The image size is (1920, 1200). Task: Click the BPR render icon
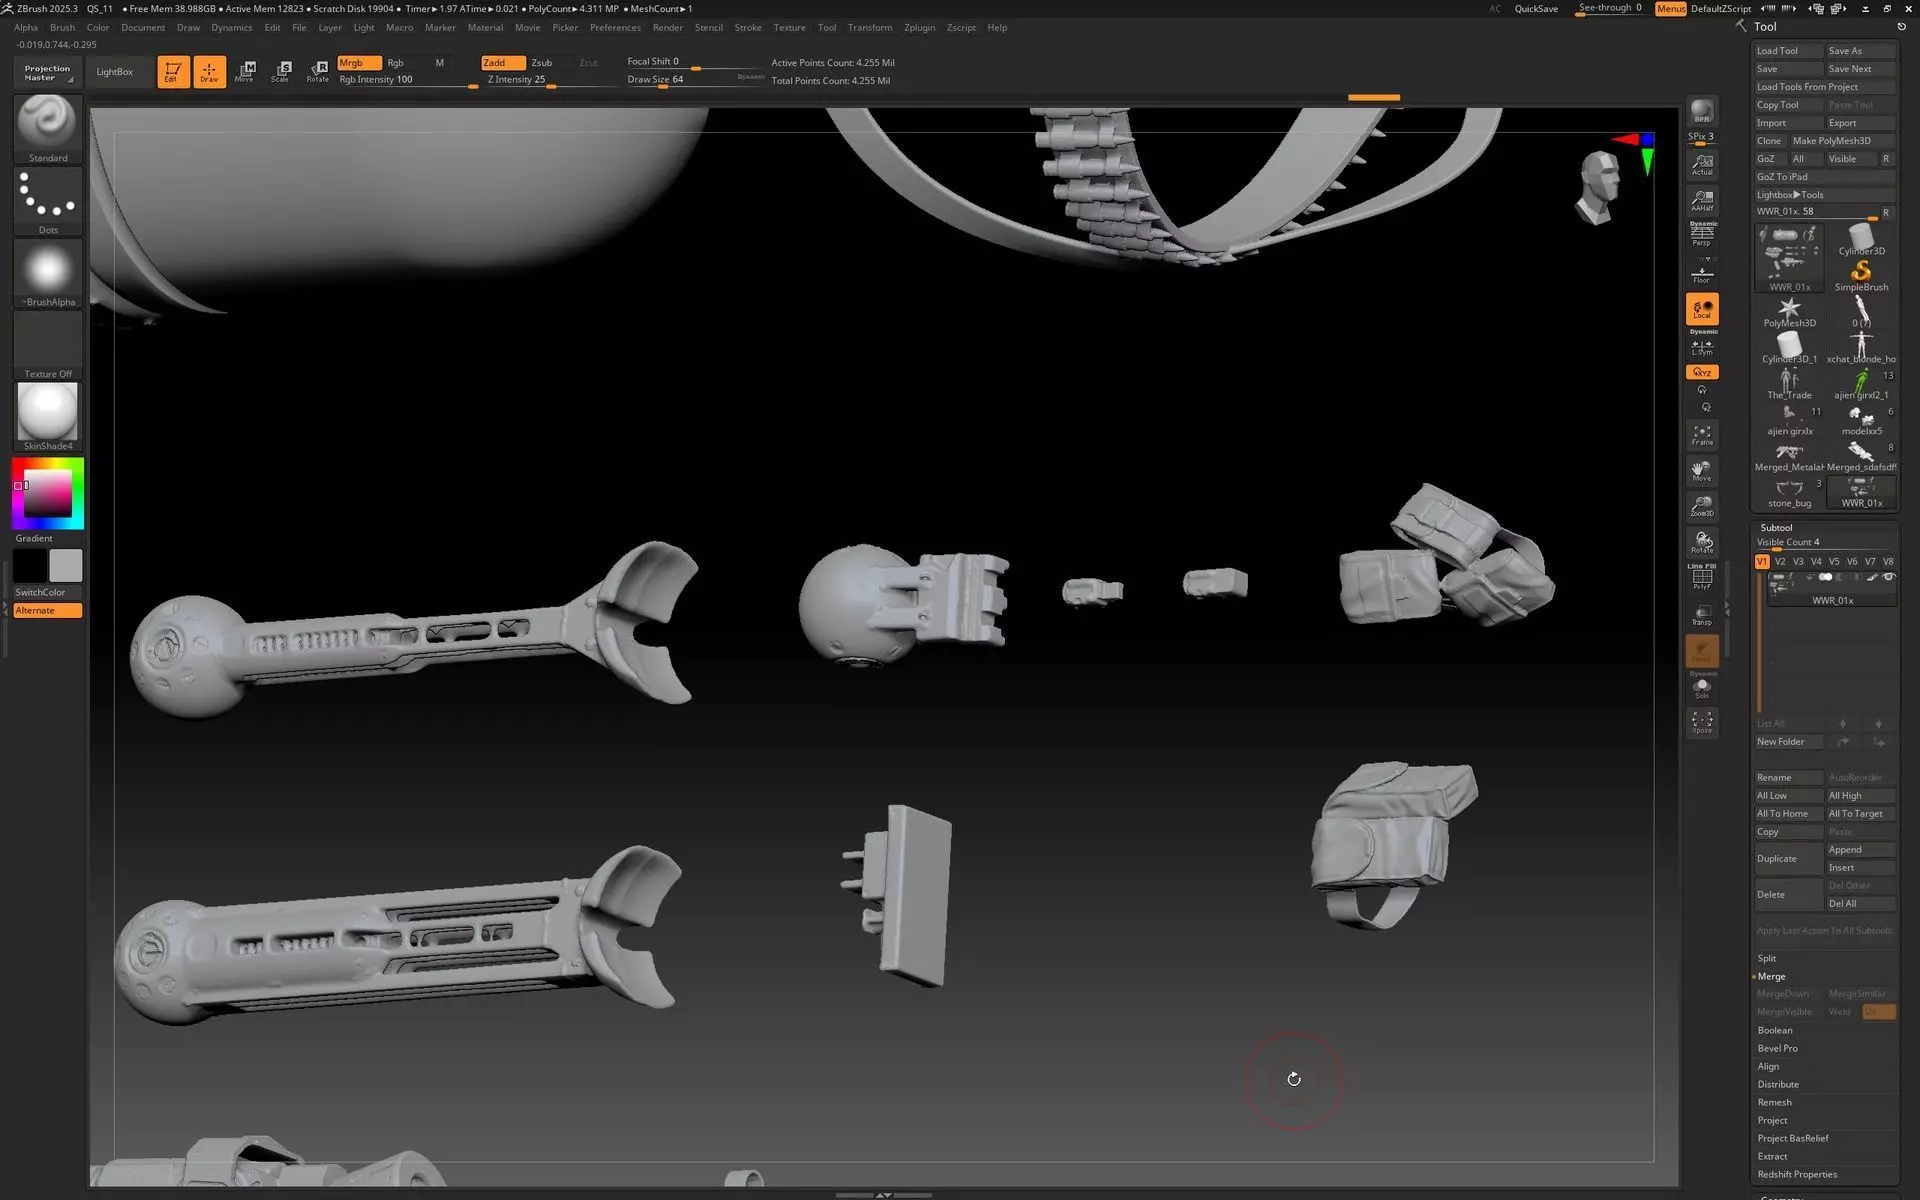(x=1701, y=112)
